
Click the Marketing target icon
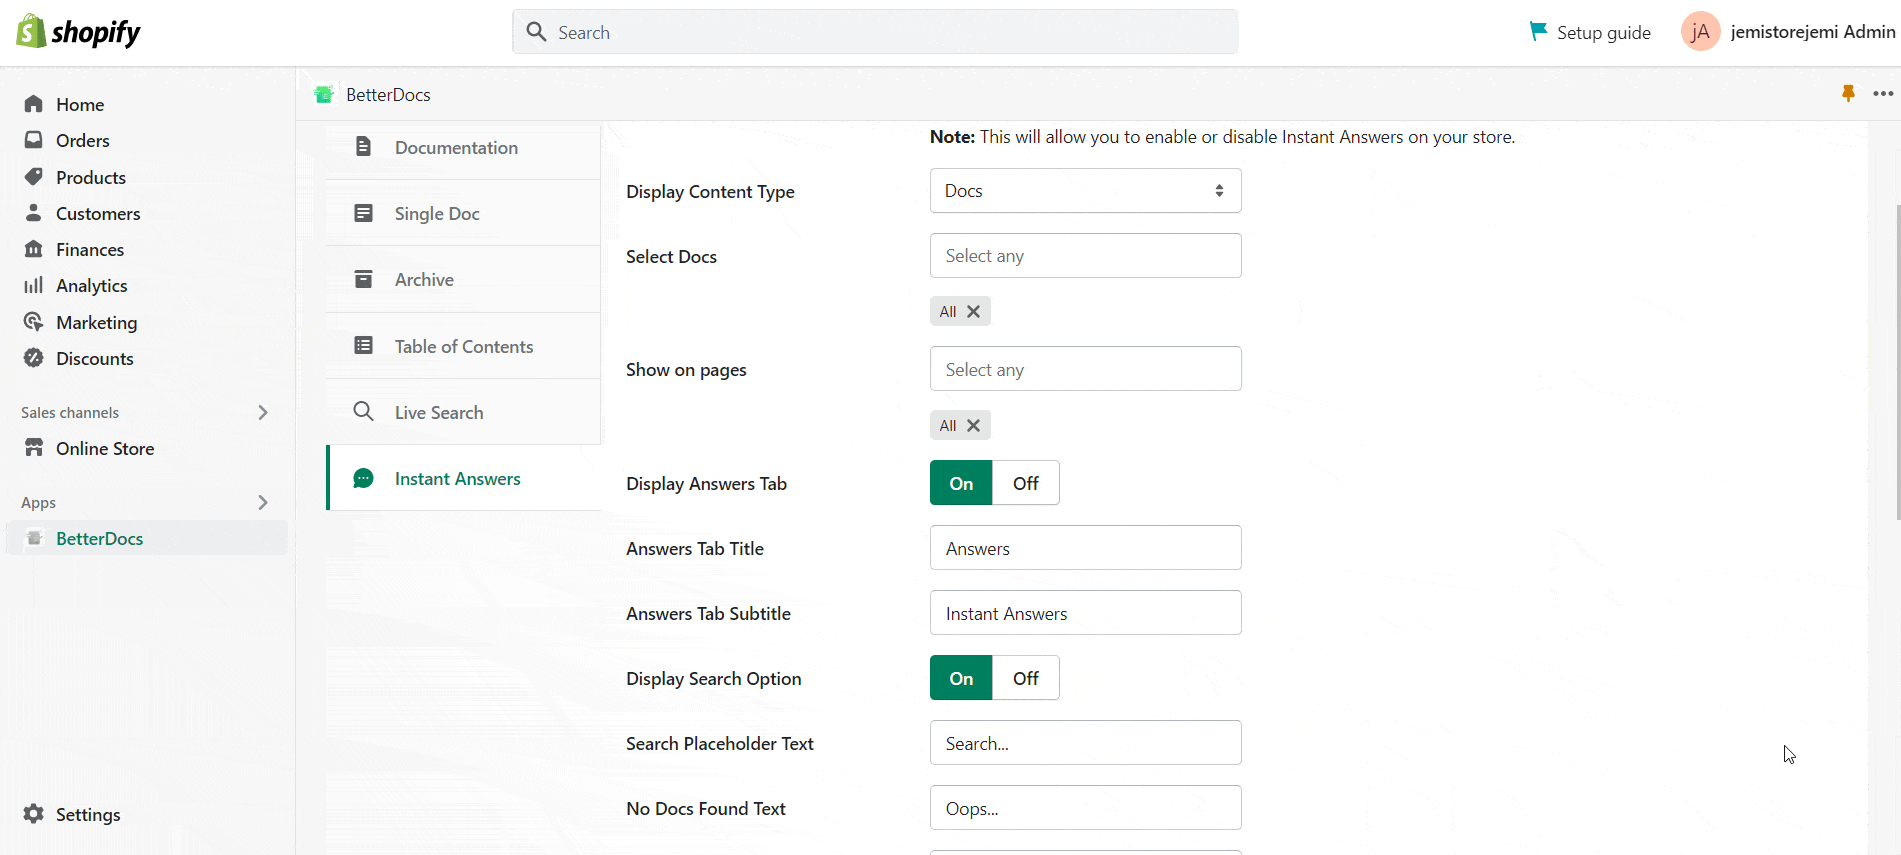34,322
